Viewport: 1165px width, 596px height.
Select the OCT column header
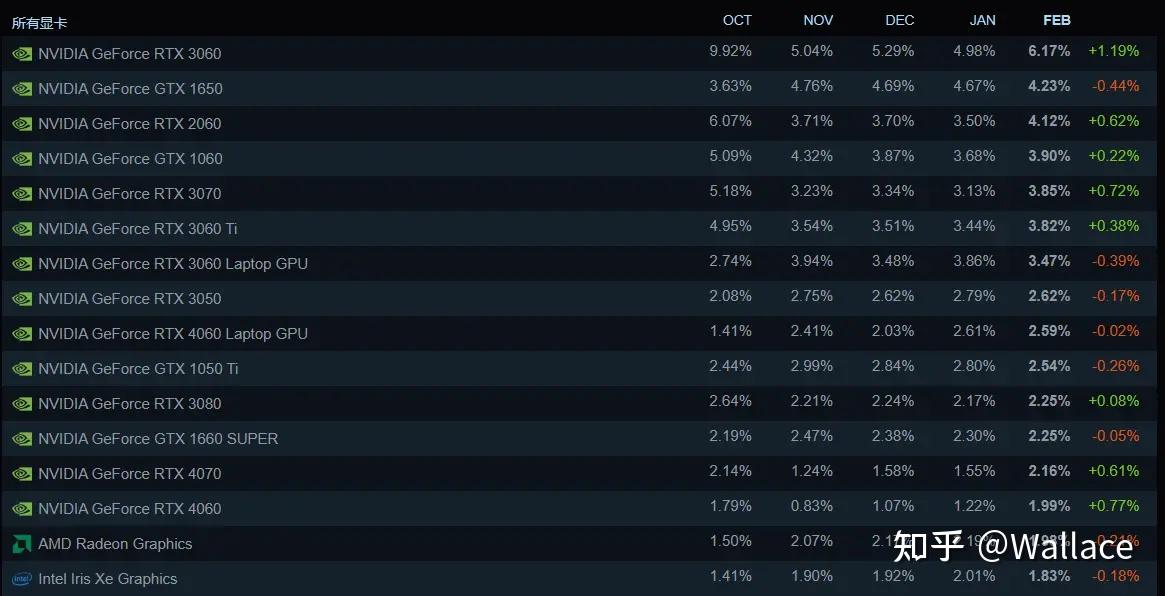737,20
